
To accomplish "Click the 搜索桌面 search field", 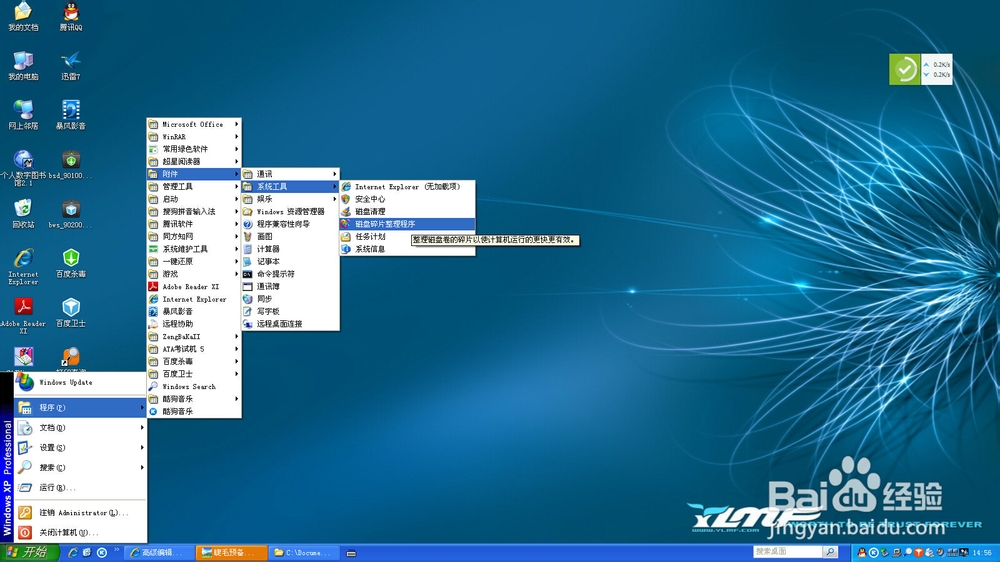I will click(x=787, y=552).
